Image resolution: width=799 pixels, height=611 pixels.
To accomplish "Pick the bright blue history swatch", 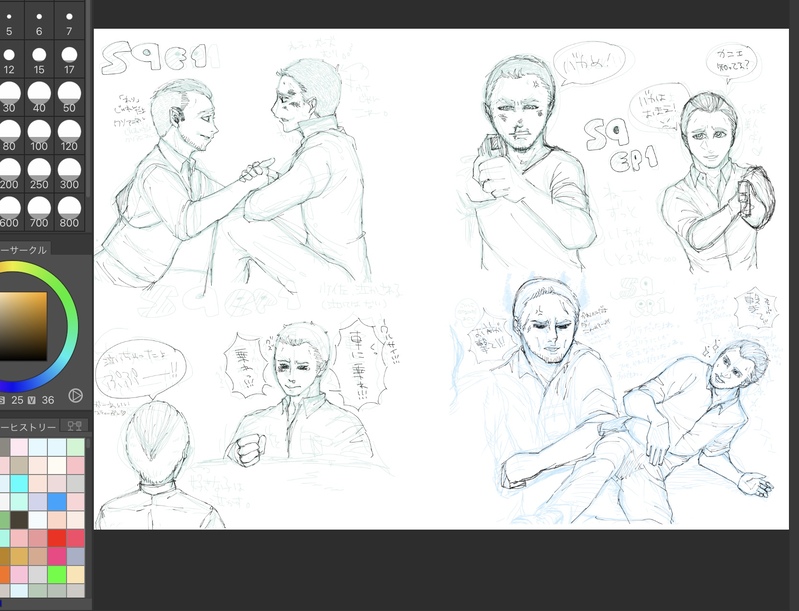I will point(57,501).
